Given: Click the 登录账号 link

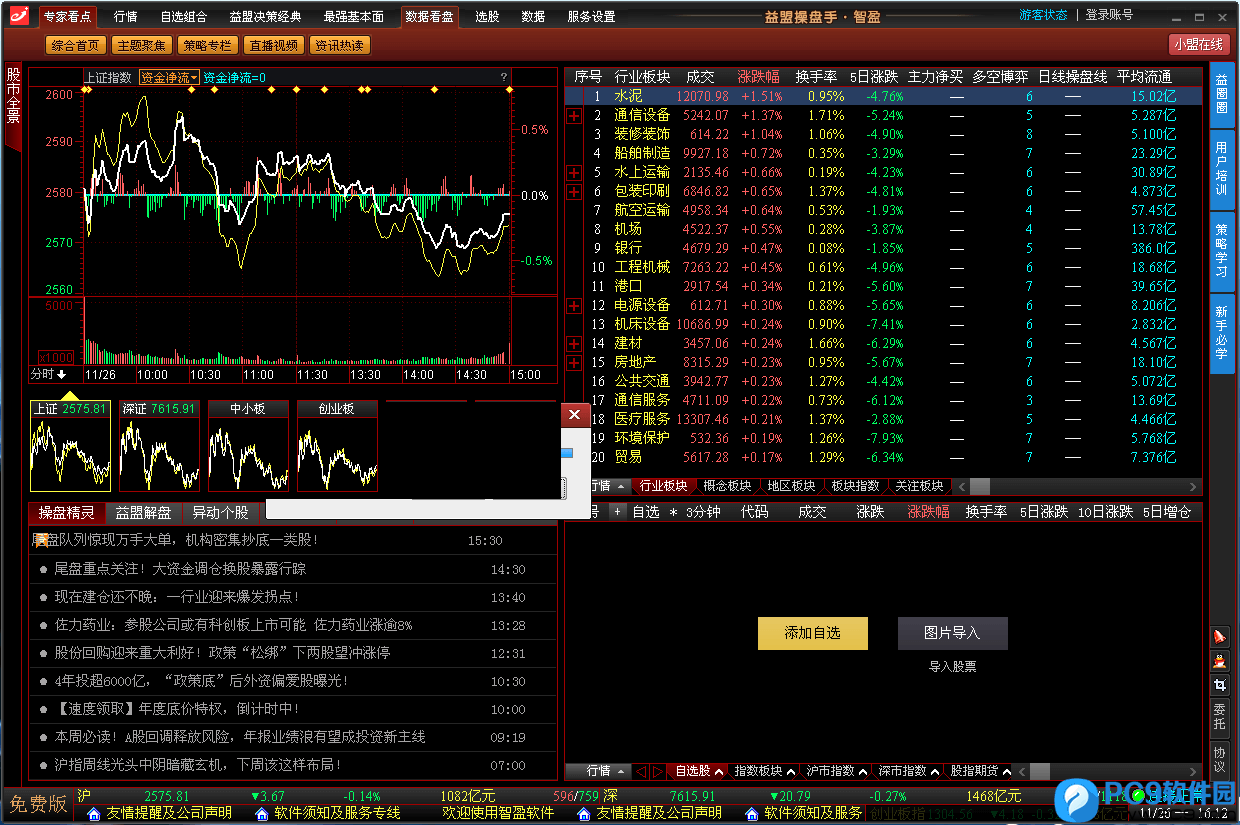Looking at the screenshot, I should tap(1110, 14).
